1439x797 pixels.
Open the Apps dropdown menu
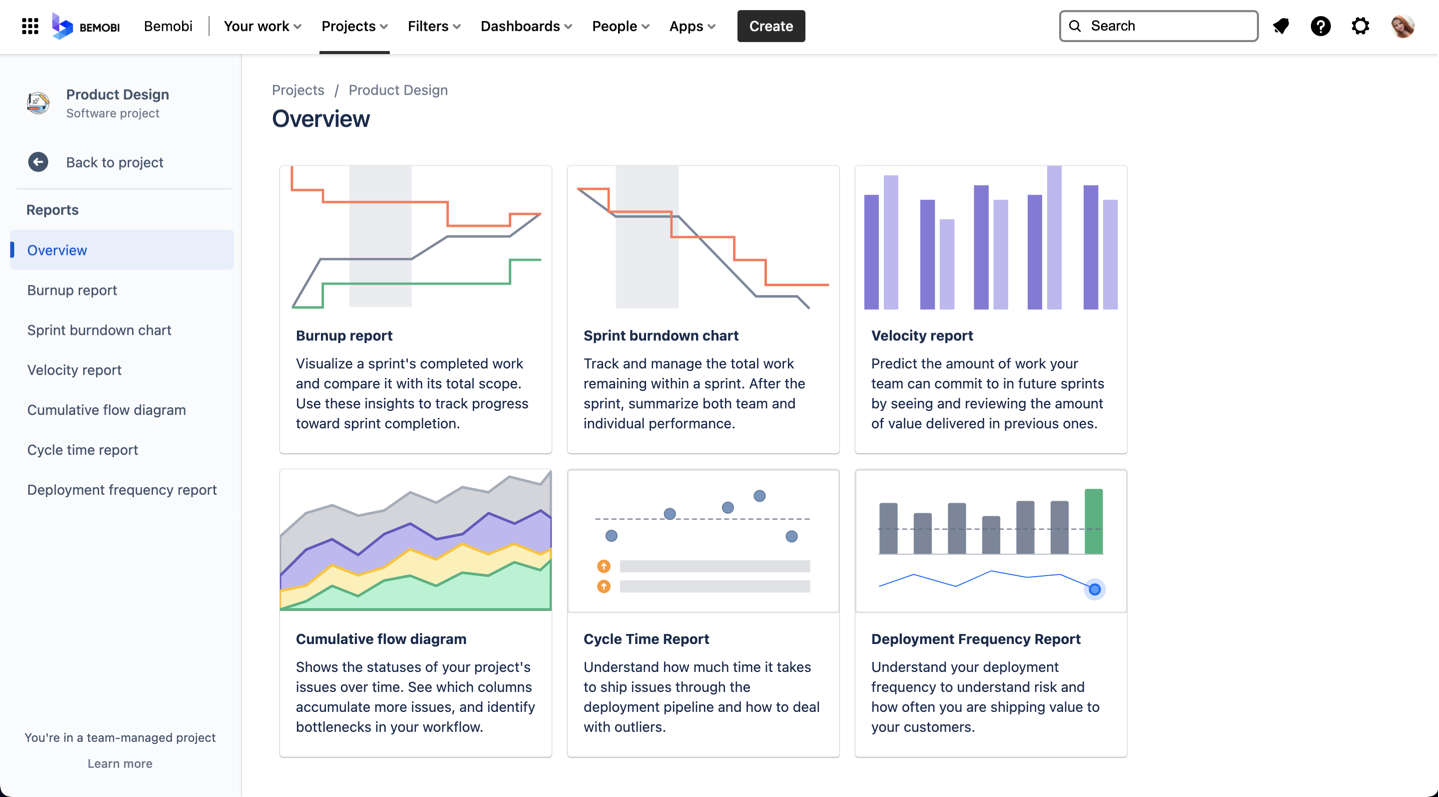pos(693,26)
